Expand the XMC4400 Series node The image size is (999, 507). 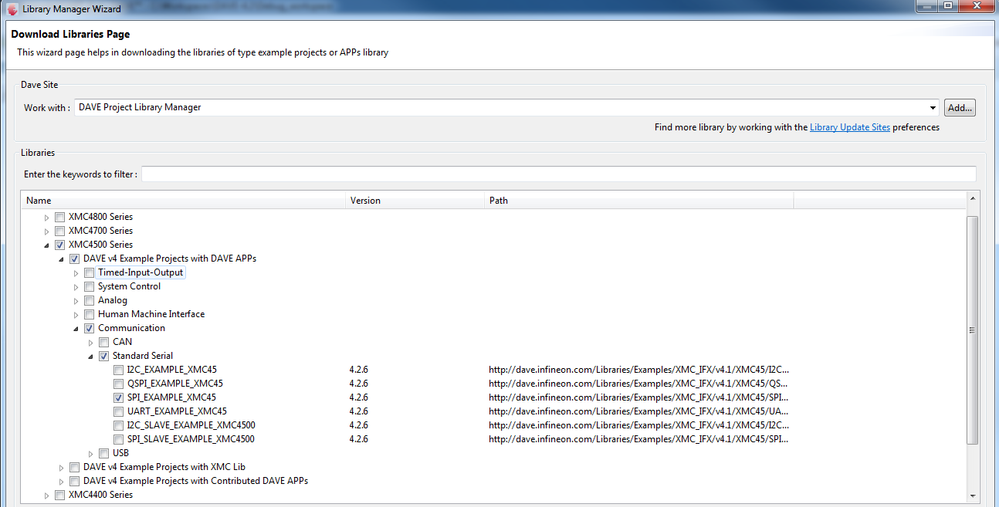(x=47, y=496)
